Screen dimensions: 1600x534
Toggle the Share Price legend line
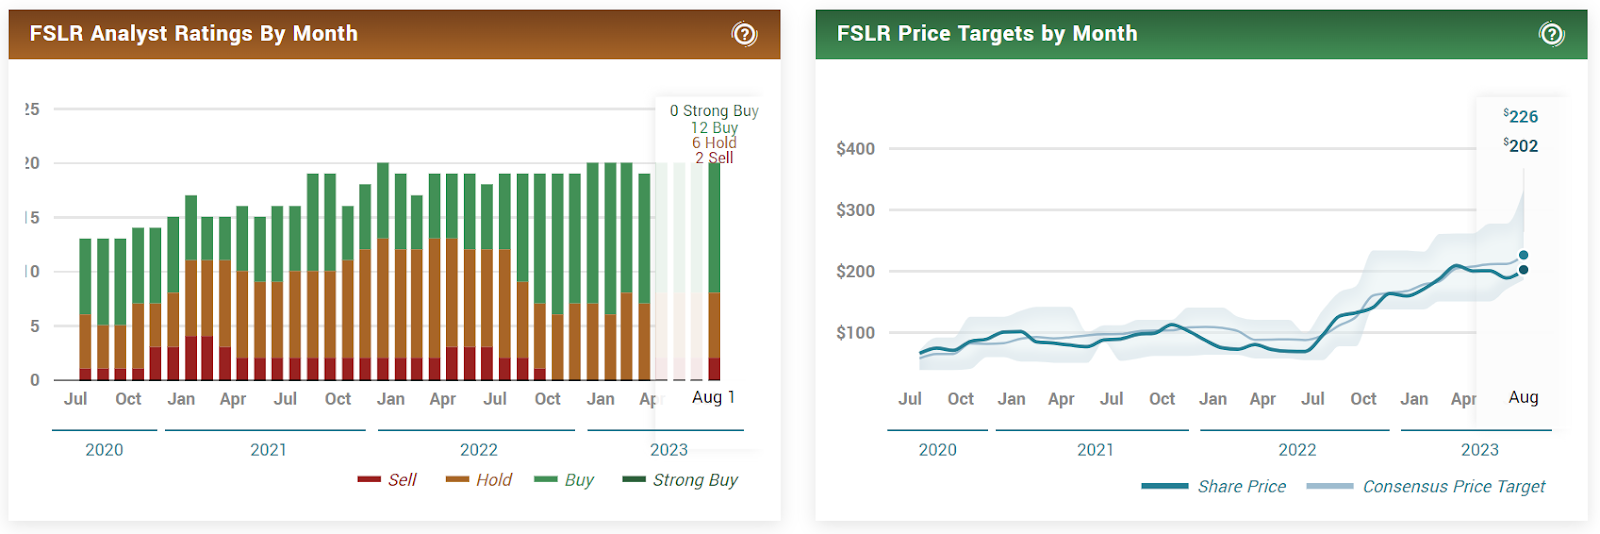1214,487
